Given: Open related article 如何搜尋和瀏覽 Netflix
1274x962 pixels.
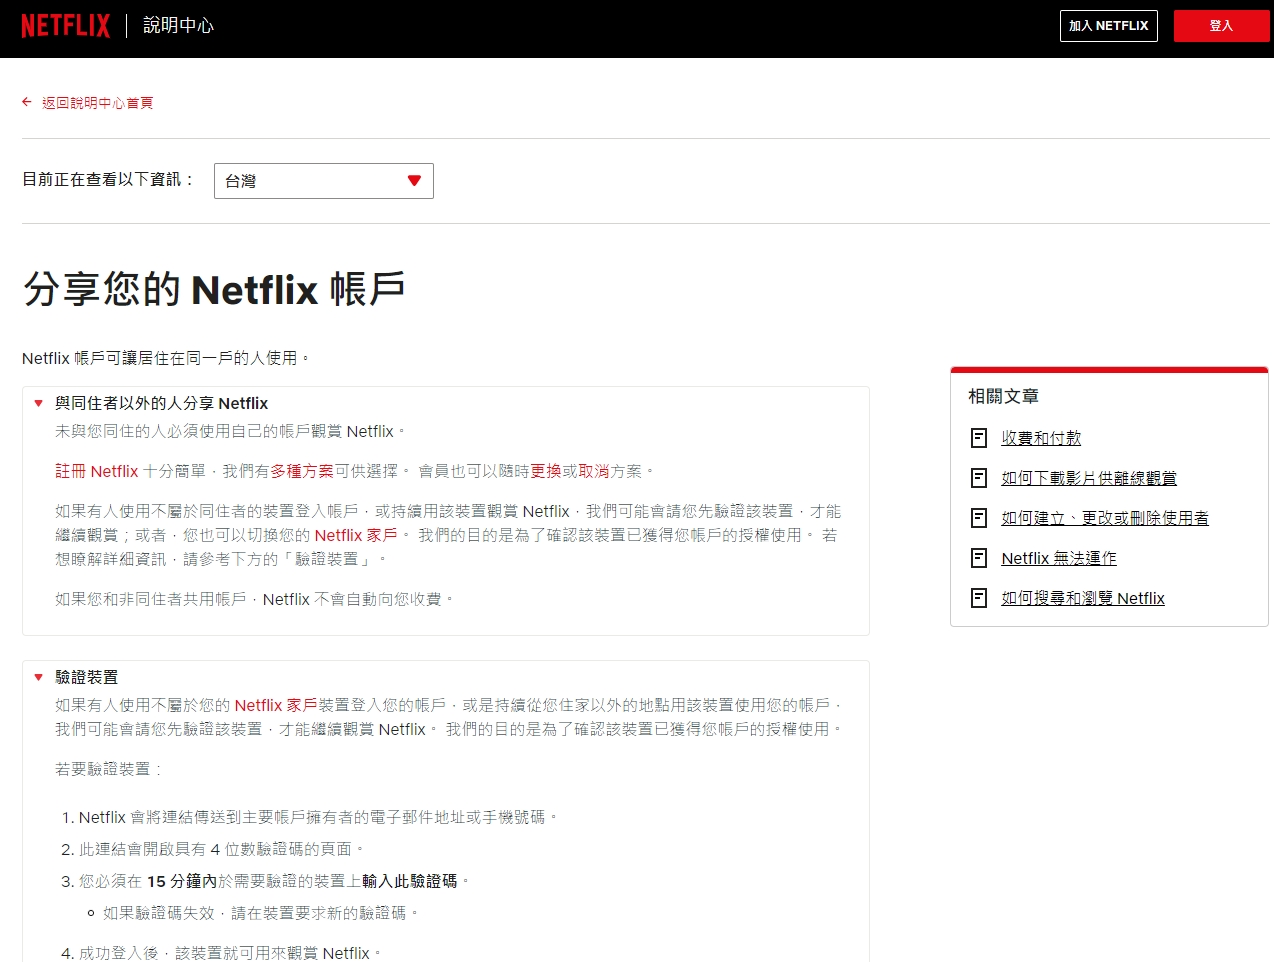Looking at the screenshot, I should pos(1083,598).
